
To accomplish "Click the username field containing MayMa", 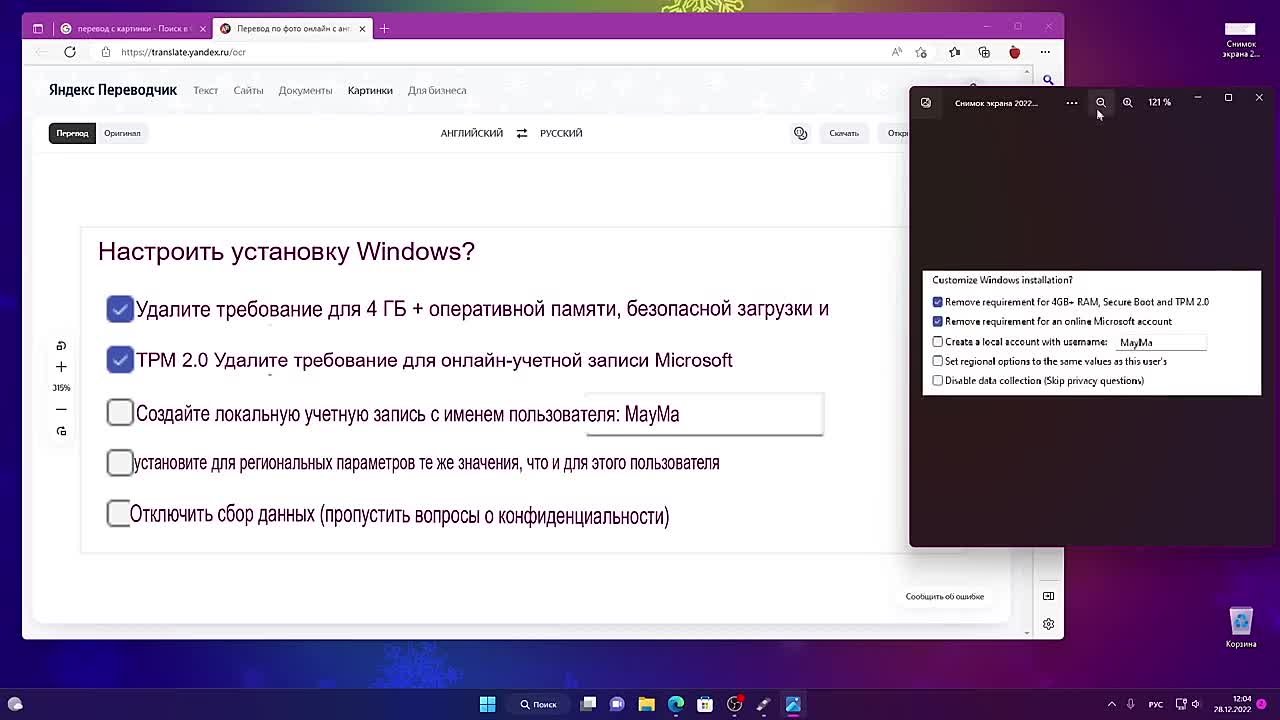I will pyautogui.click(x=1160, y=342).
